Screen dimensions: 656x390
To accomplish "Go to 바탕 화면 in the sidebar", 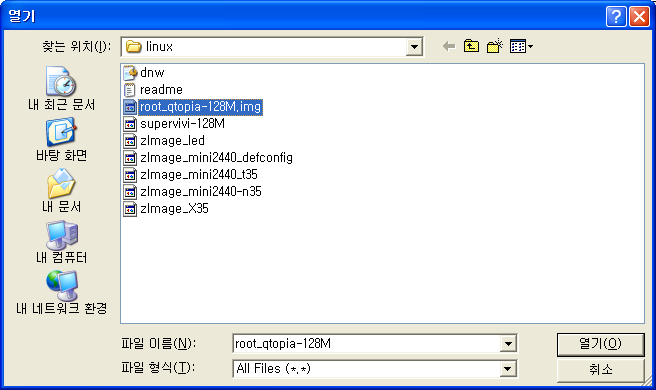I will point(61,139).
